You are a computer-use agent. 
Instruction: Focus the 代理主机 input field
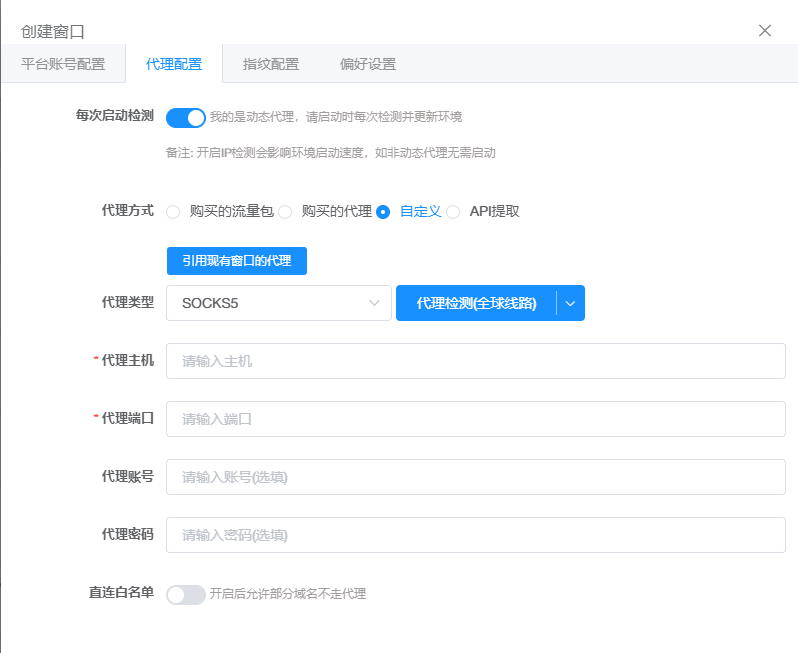coord(476,361)
